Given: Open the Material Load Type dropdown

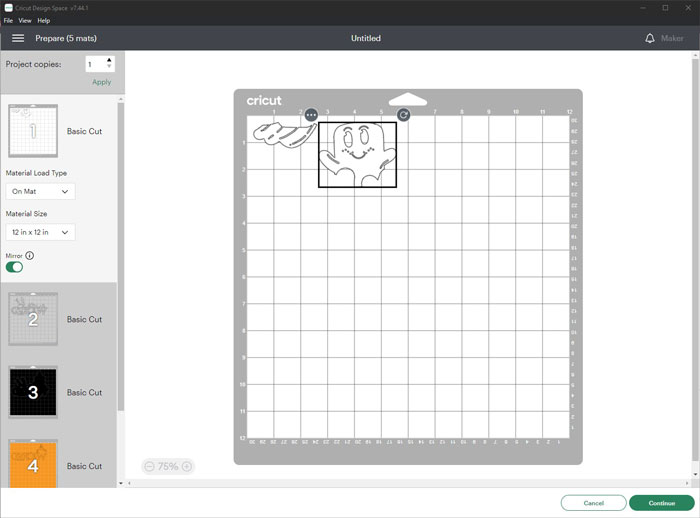Looking at the screenshot, I should coord(40,192).
